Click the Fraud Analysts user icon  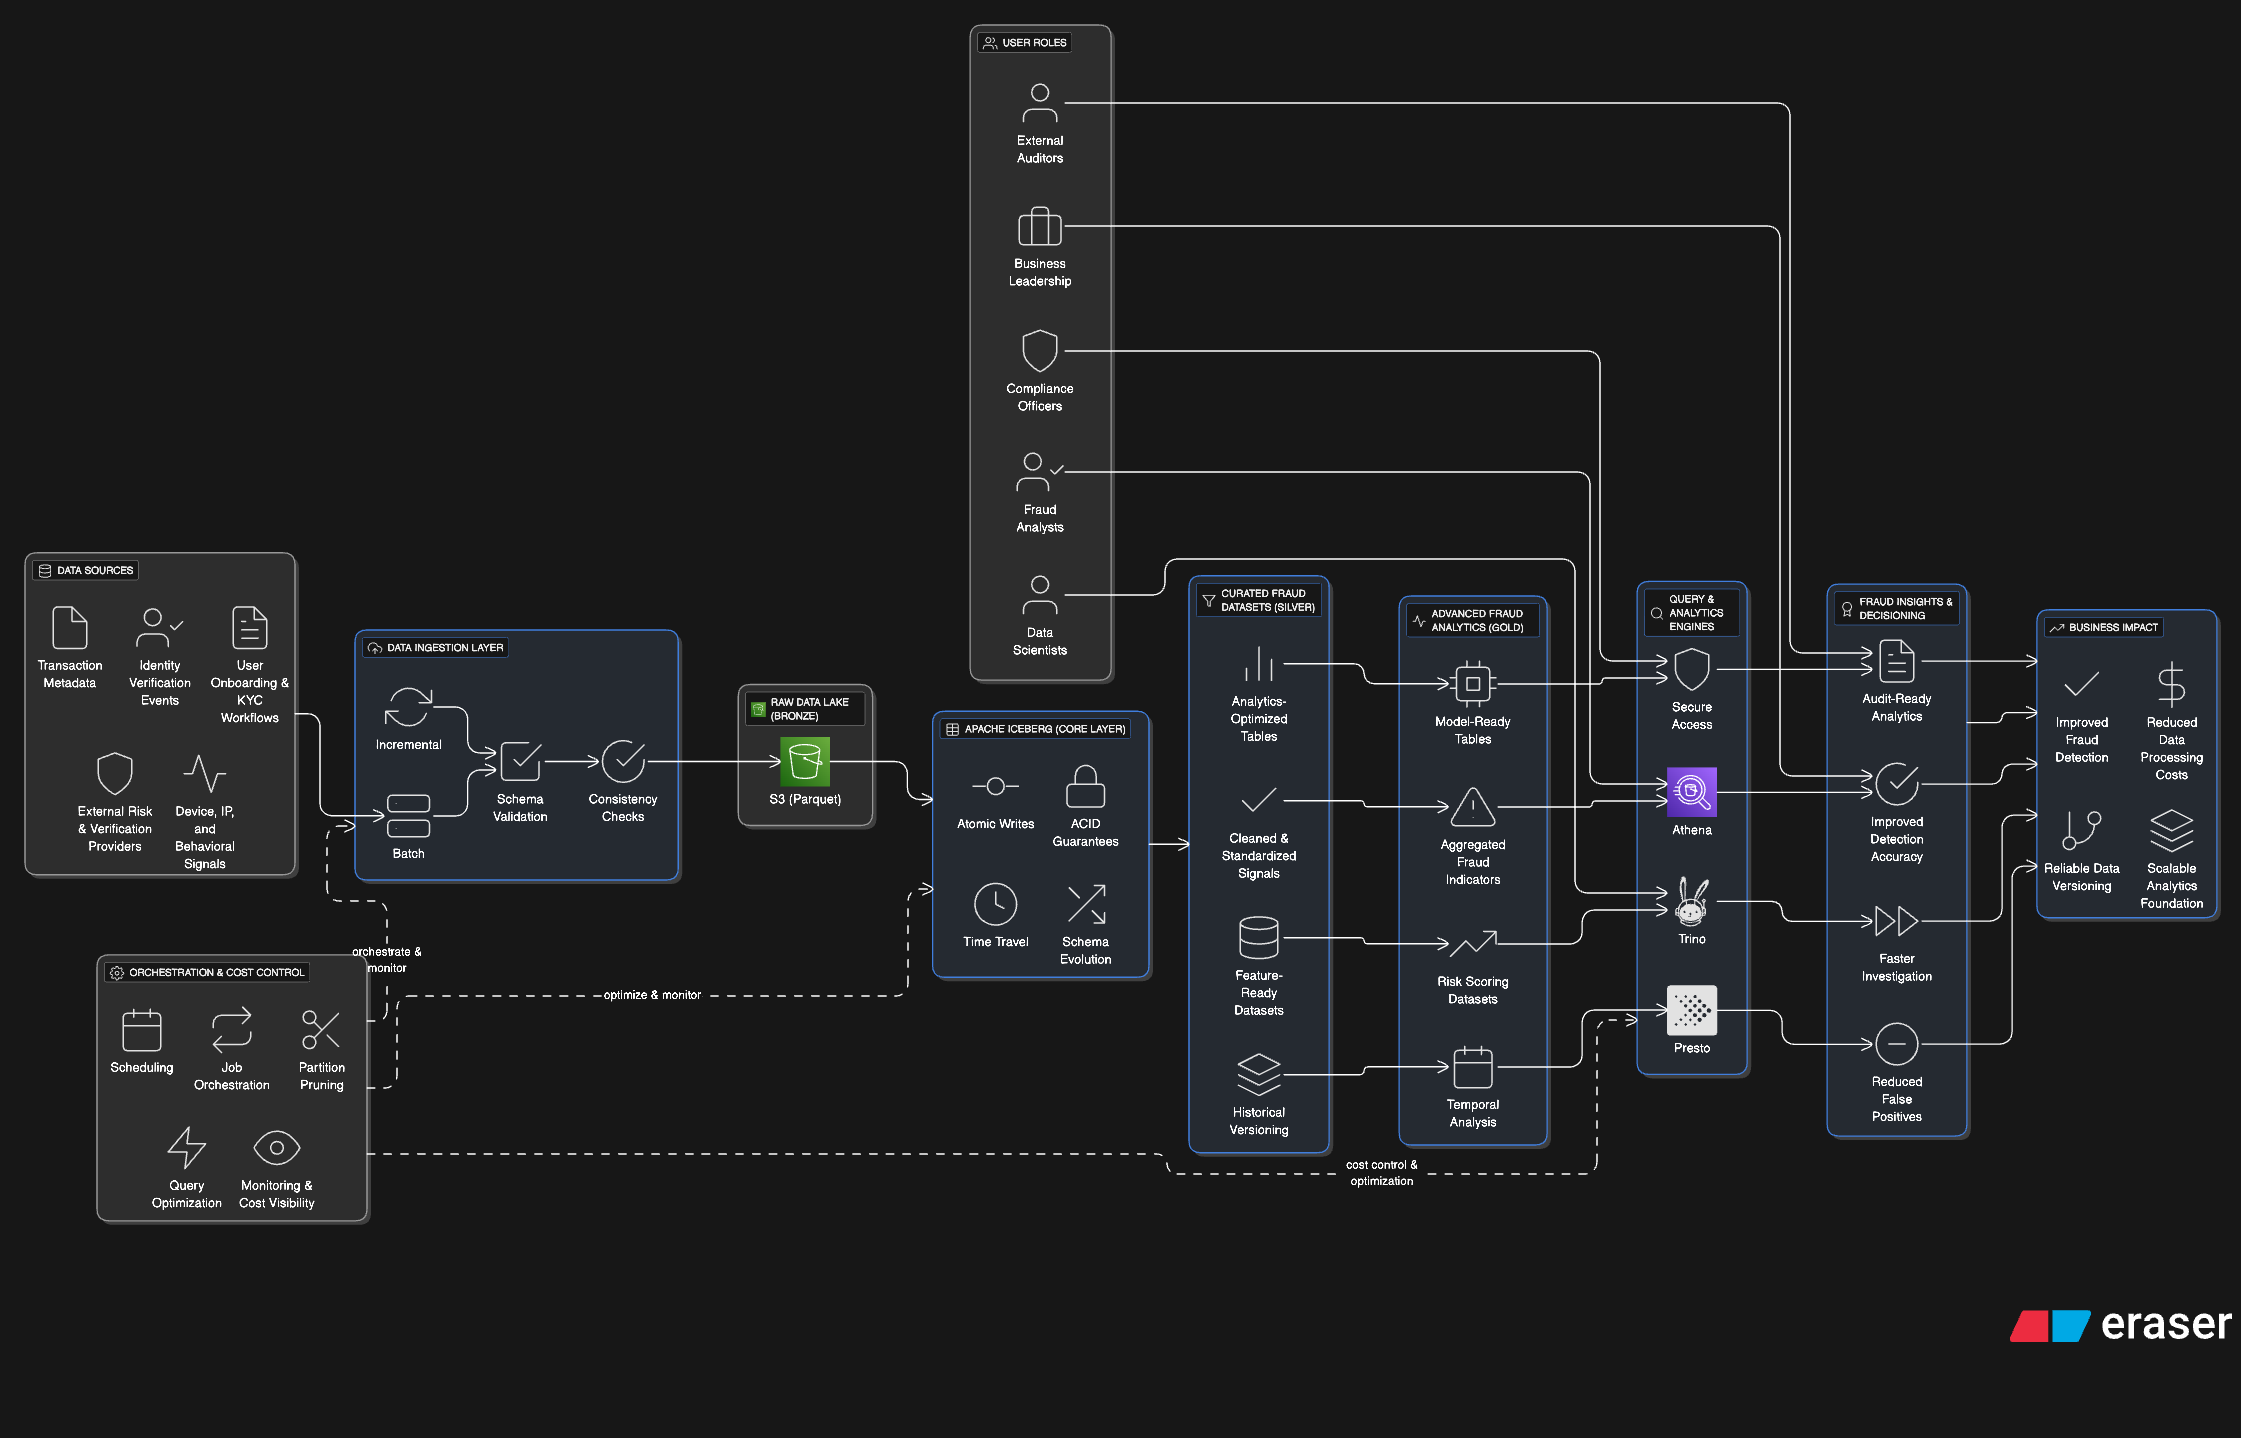(1040, 471)
